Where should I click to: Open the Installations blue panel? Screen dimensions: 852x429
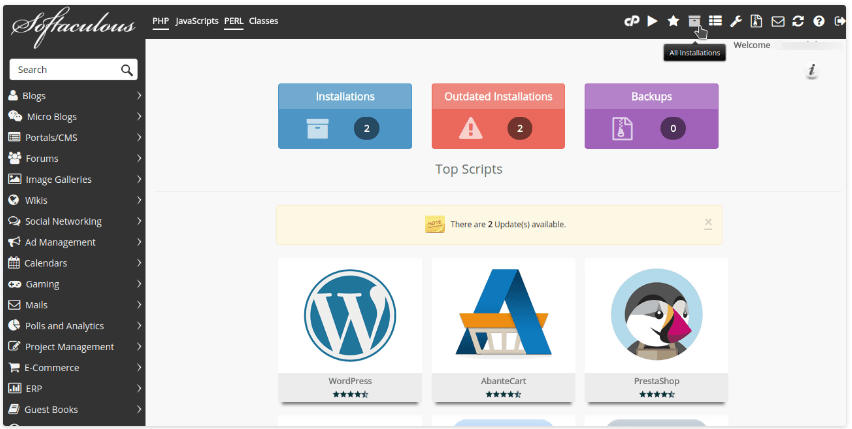[x=345, y=116]
